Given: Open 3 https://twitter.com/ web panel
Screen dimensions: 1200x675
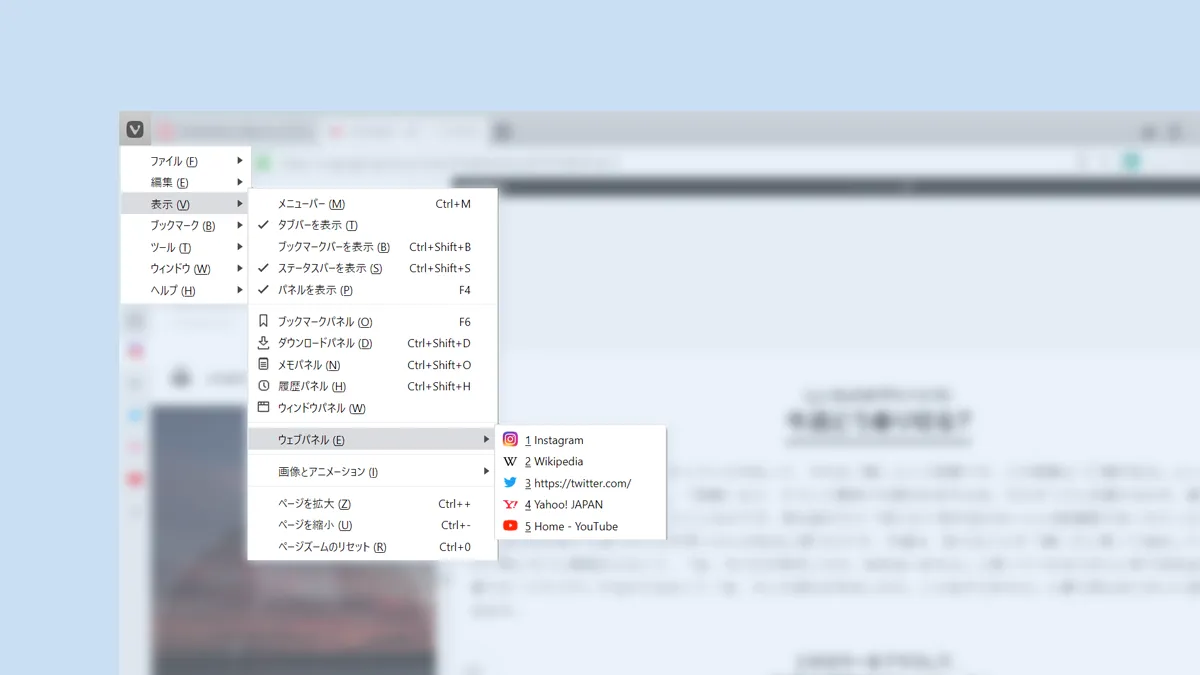Looking at the screenshot, I should coord(581,483).
